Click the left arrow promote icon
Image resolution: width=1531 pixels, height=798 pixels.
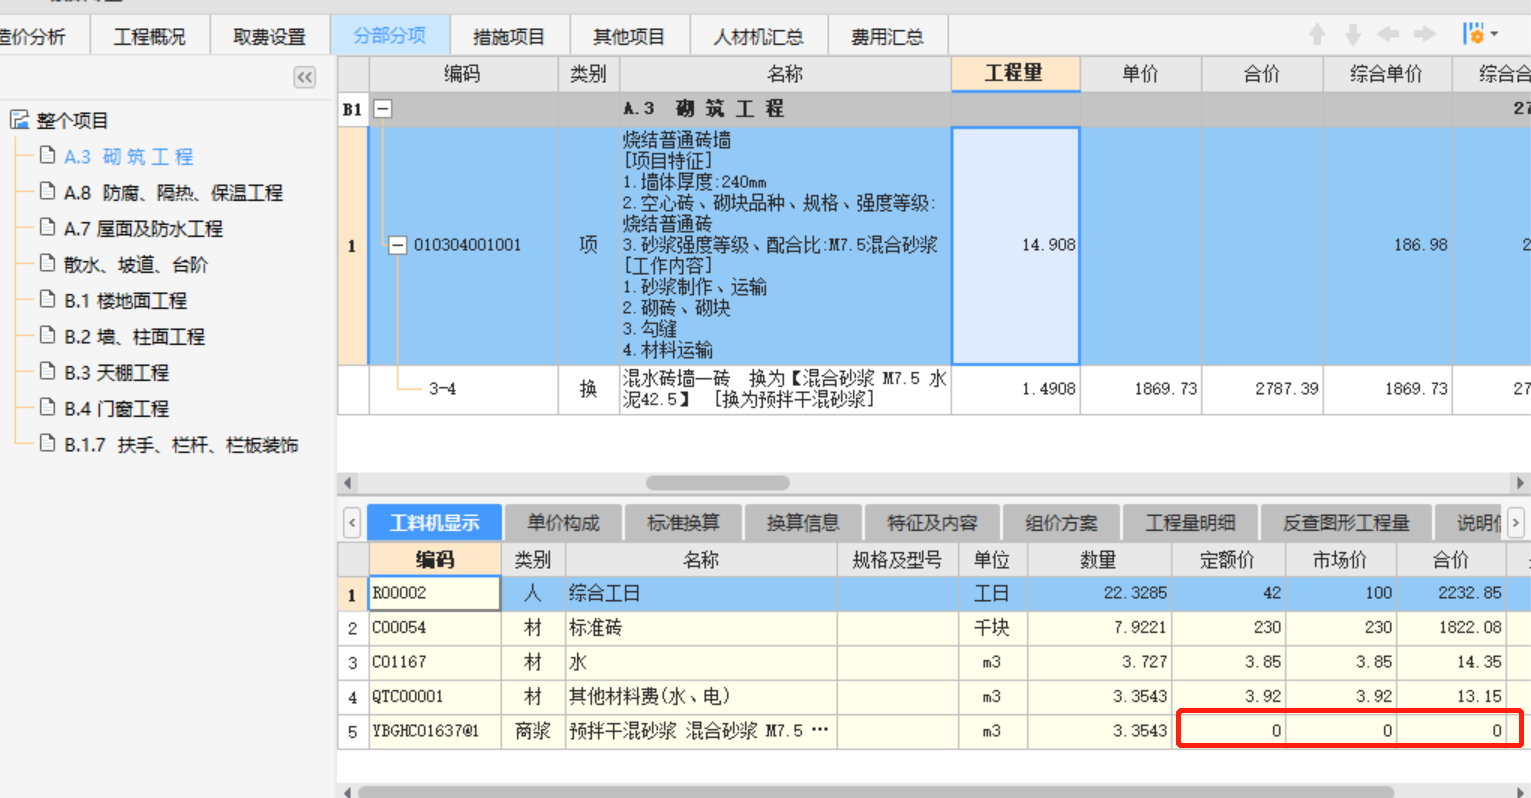(1388, 35)
